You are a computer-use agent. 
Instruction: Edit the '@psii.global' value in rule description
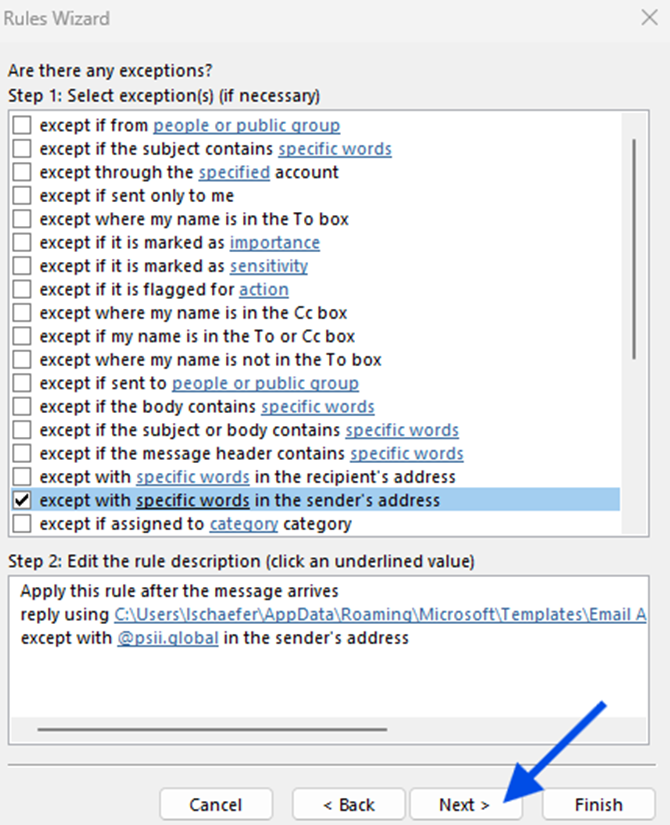click(167, 638)
